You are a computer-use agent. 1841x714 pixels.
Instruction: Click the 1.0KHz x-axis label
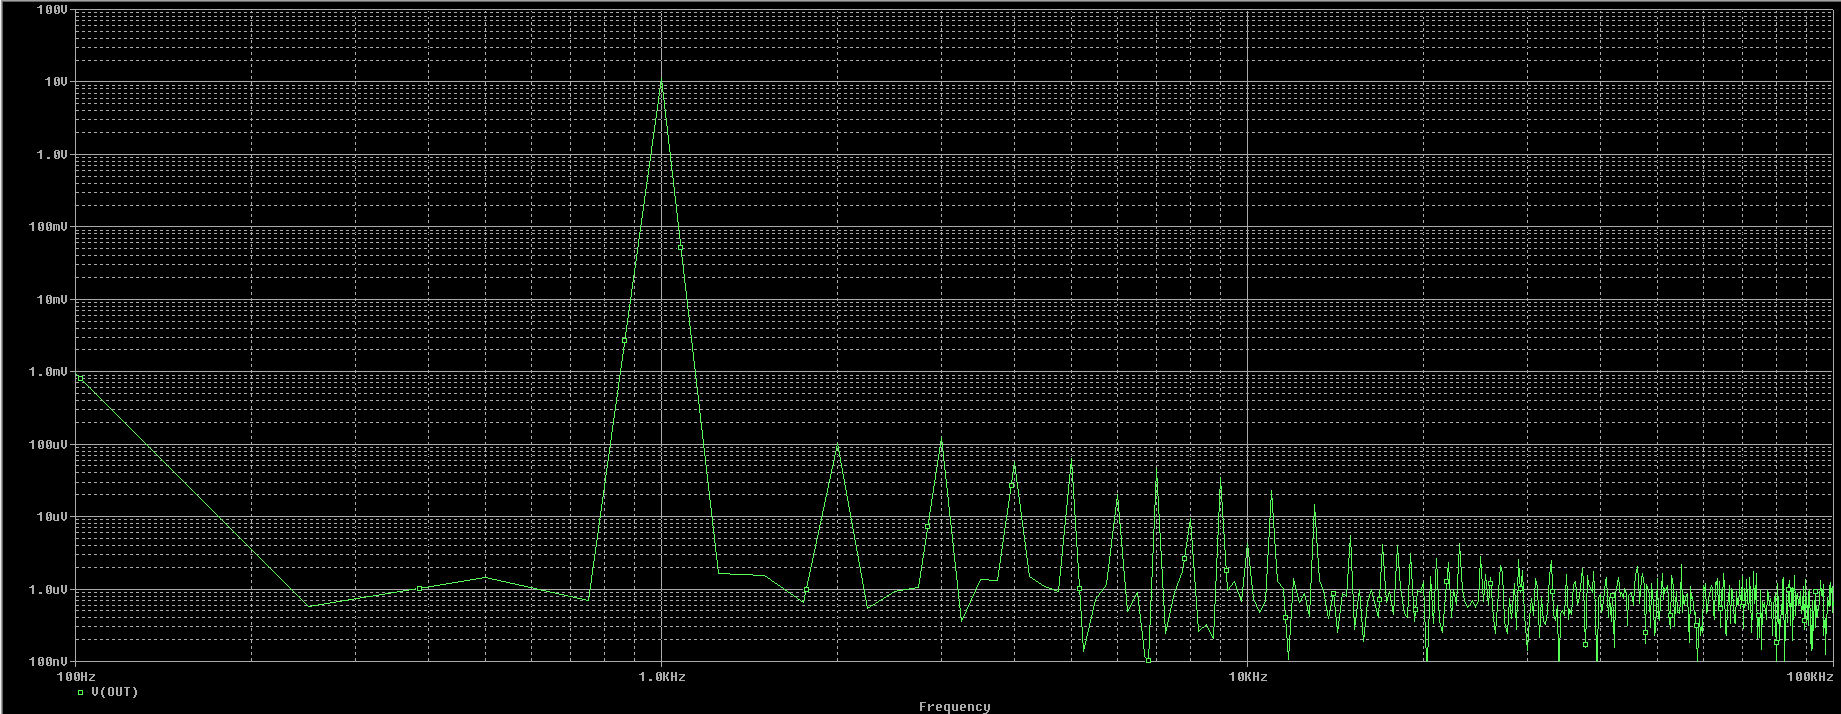pyautogui.click(x=662, y=677)
